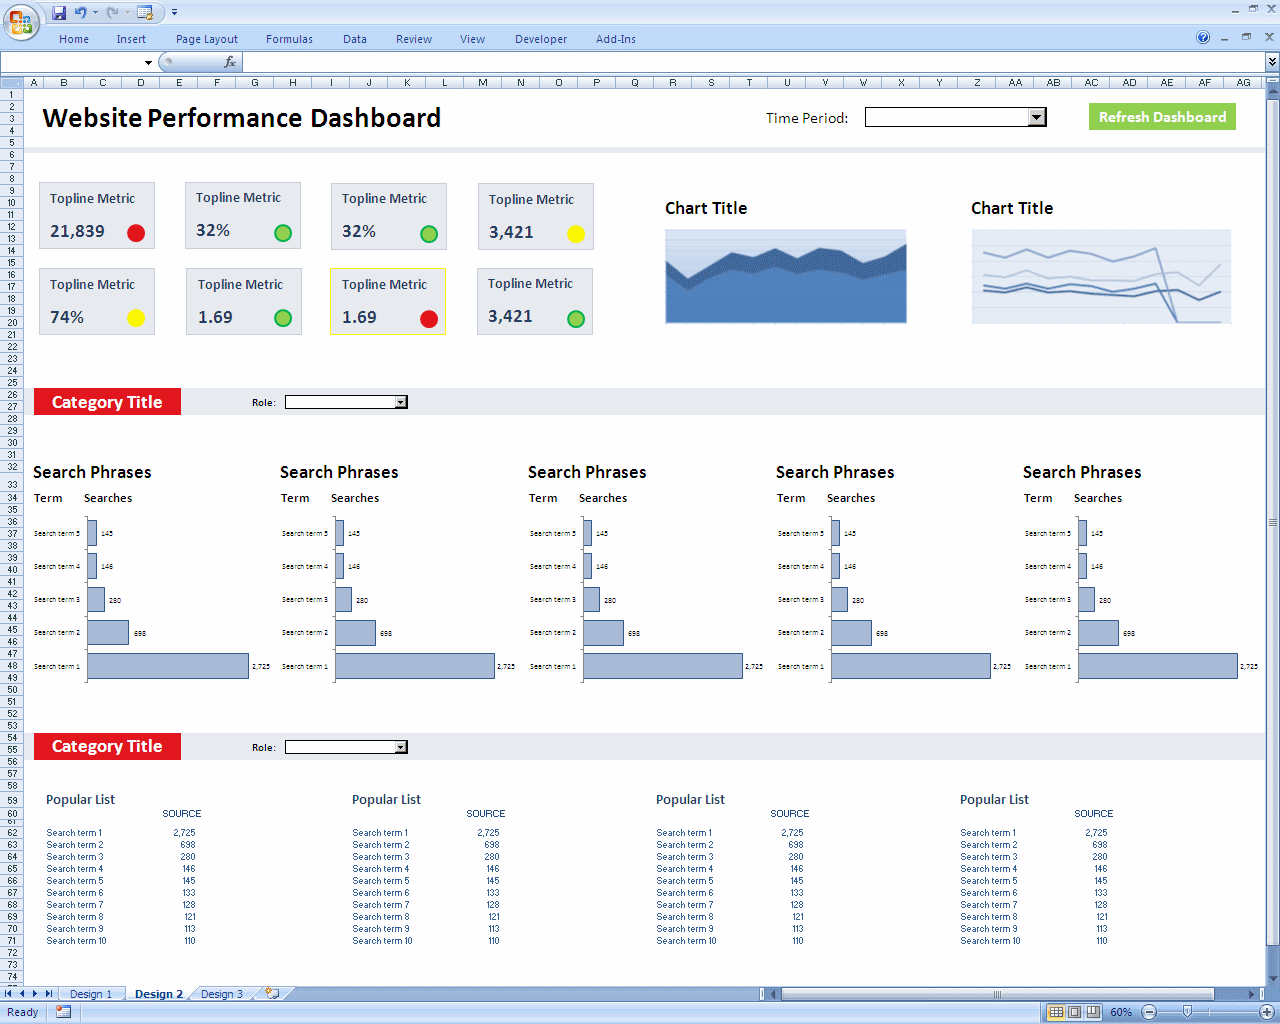1280x1024 pixels.
Task: Open the Time Period dropdown
Action: click(1037, 118)
